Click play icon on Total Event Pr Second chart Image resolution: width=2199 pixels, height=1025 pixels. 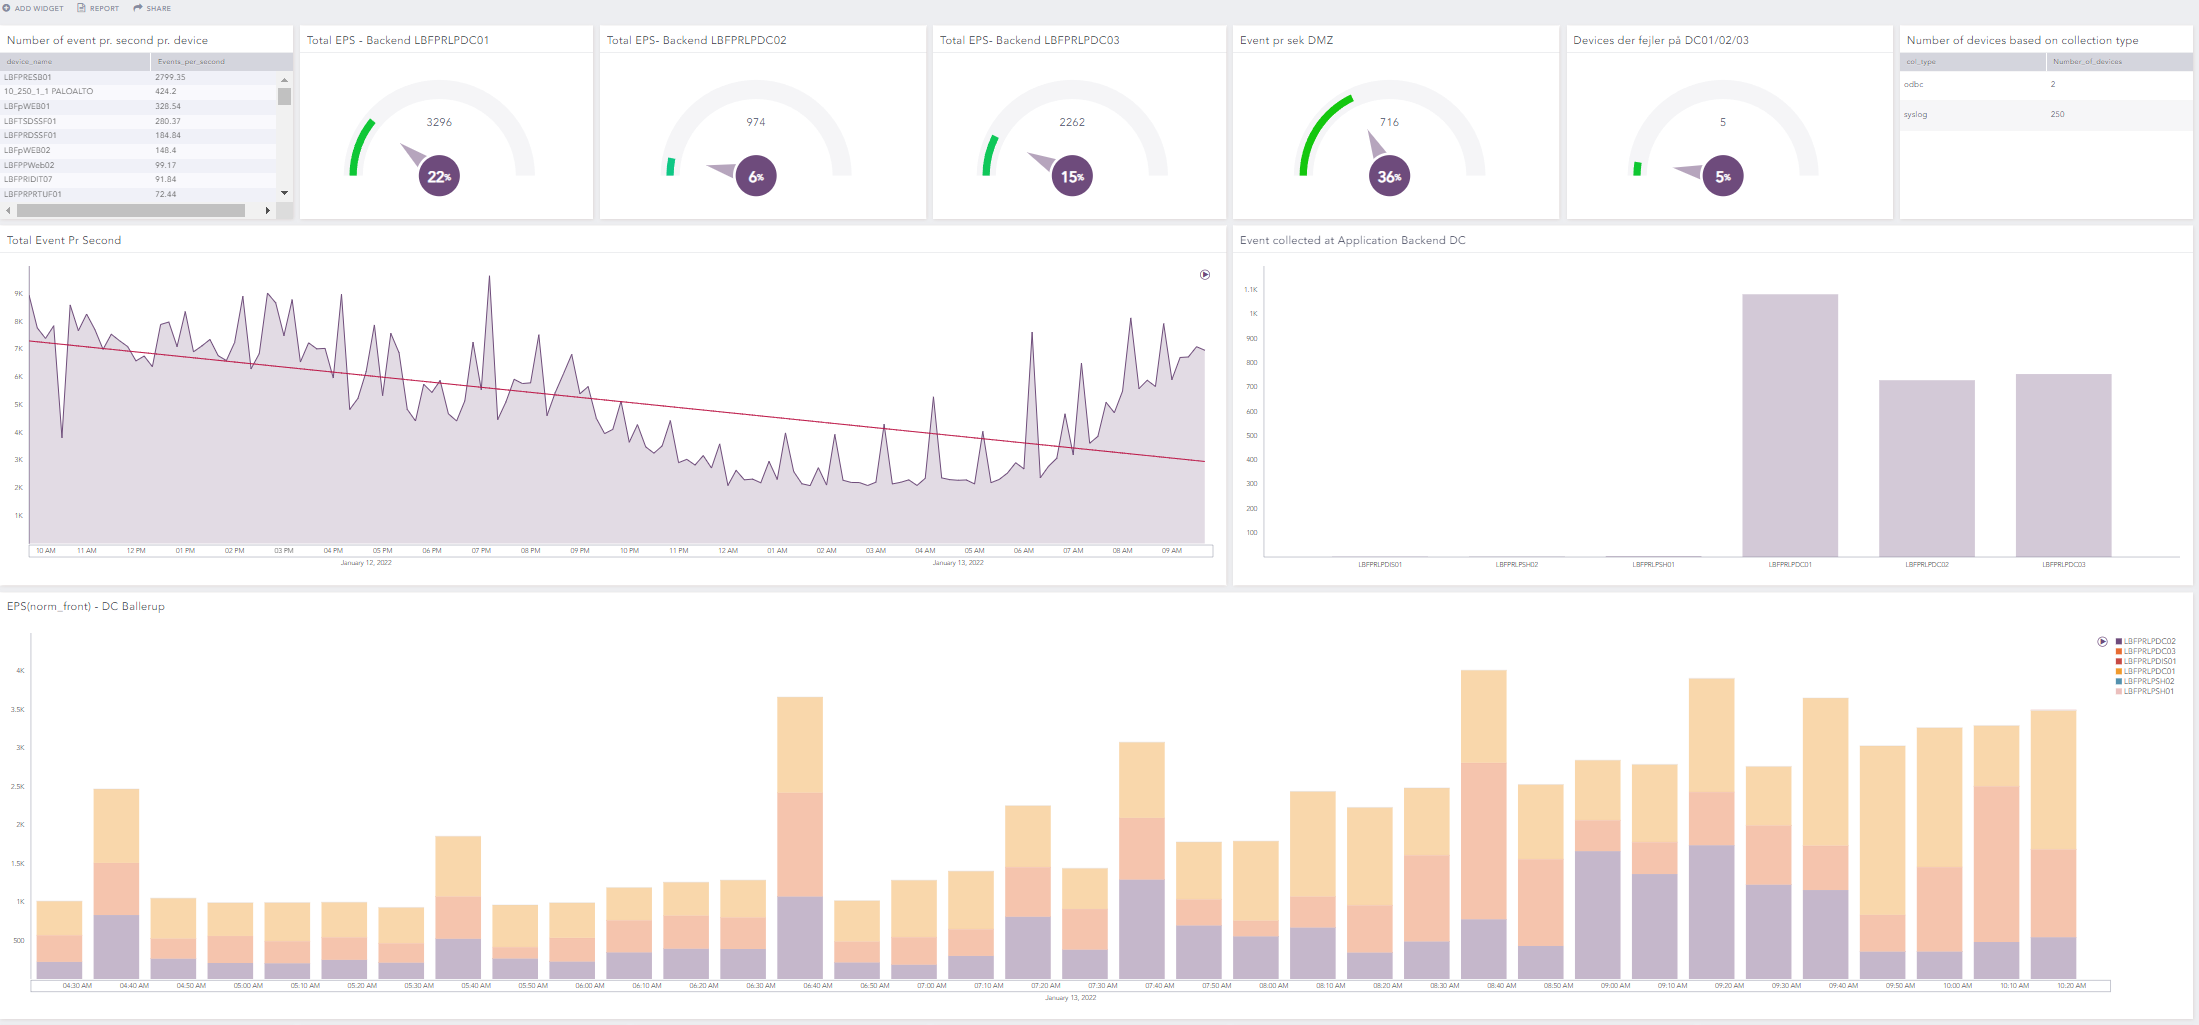tap(1205, 275)
